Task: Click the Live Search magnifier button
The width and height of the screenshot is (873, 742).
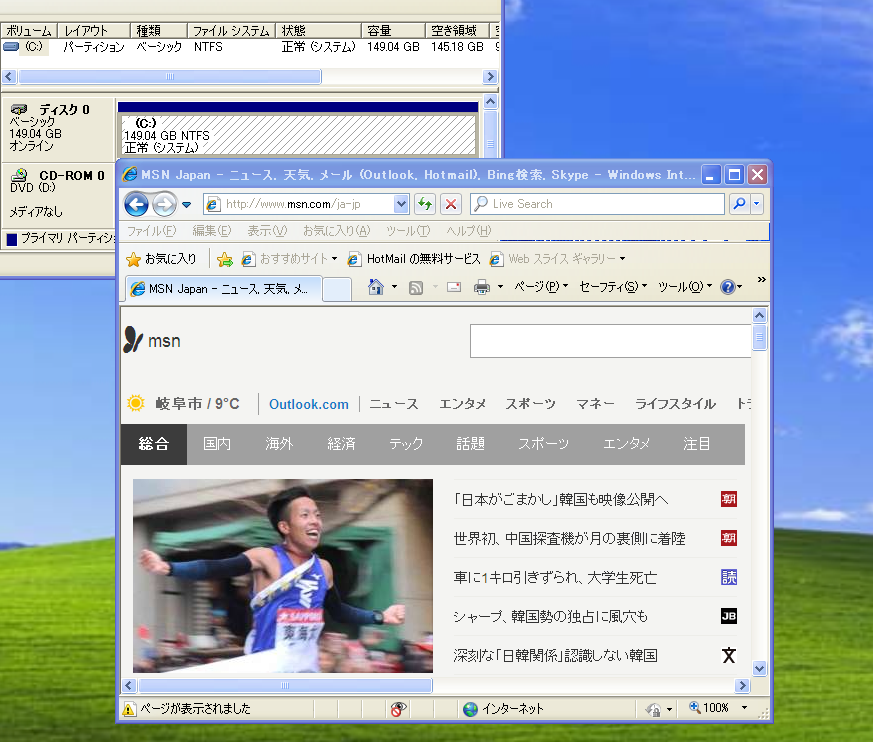Action: click(739, 204)
